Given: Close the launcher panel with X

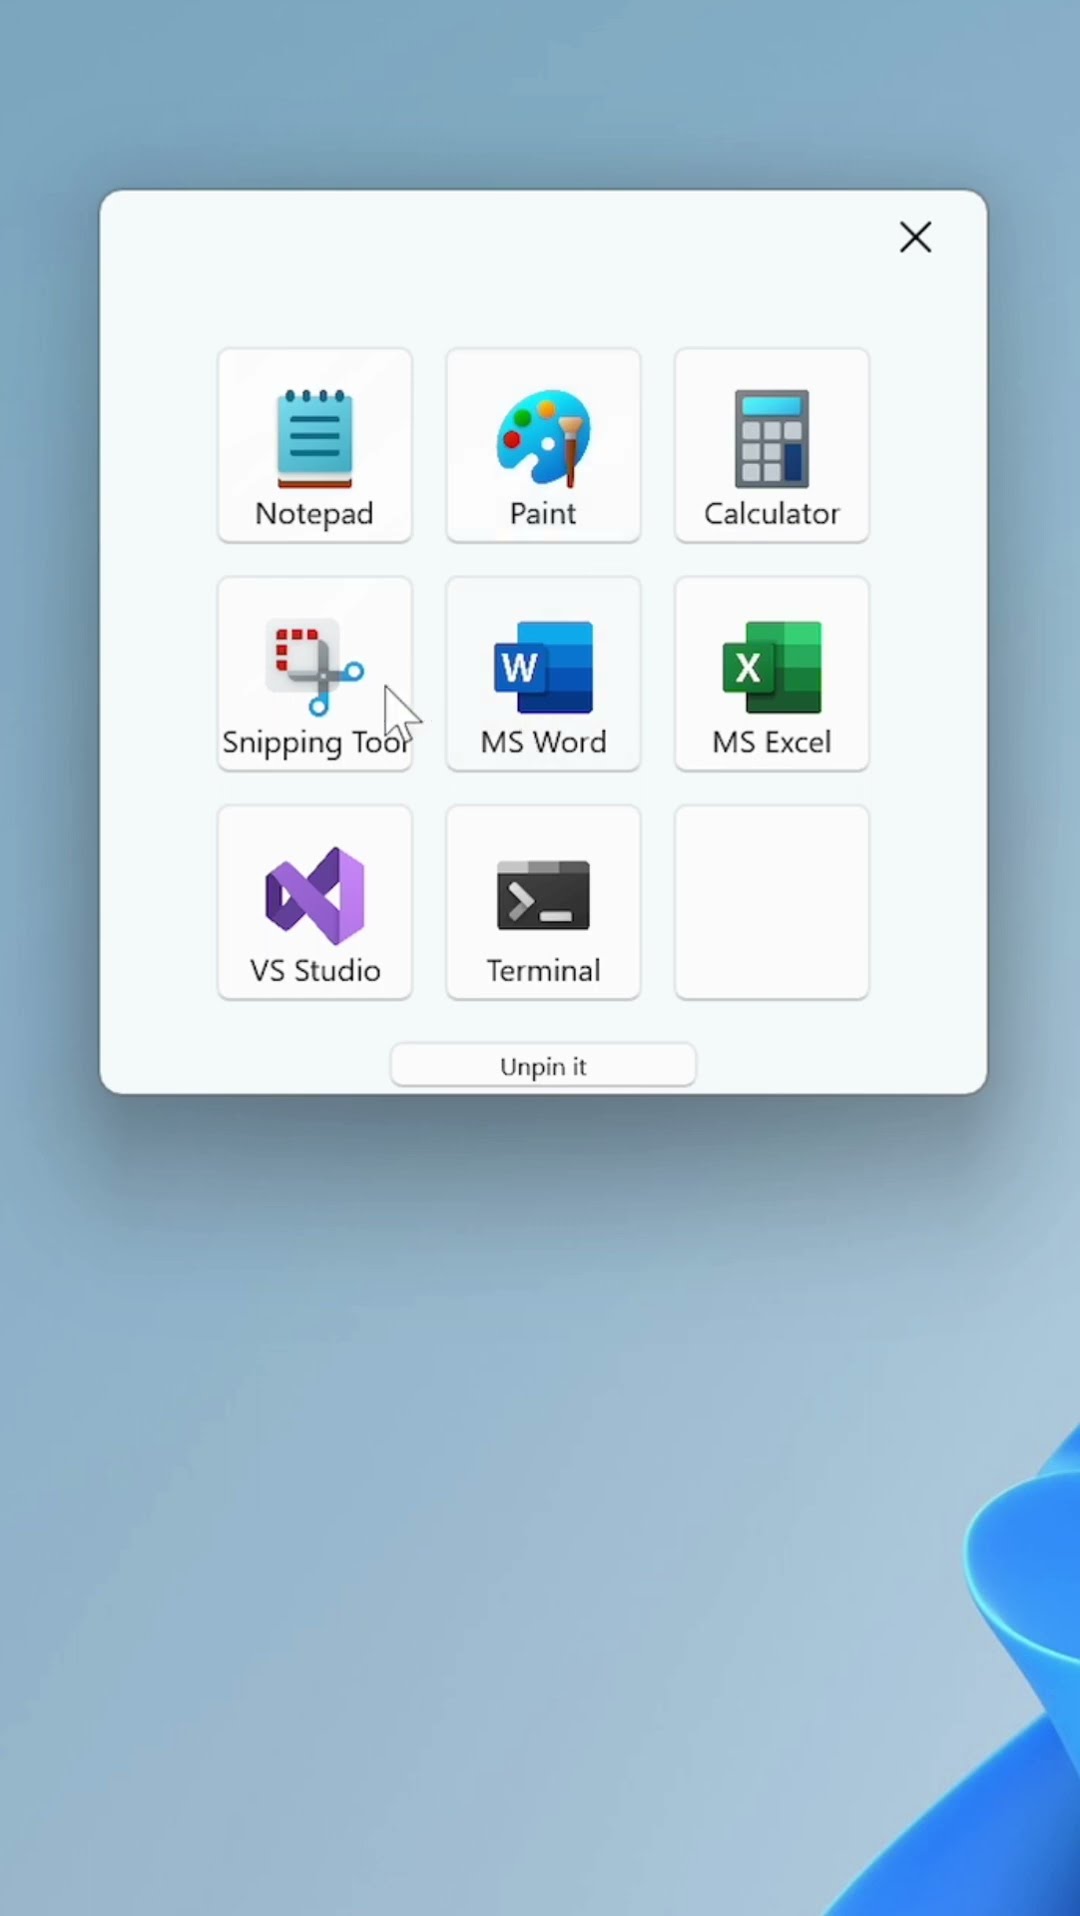Looking at the screenshot, I should tap(915, 237).
